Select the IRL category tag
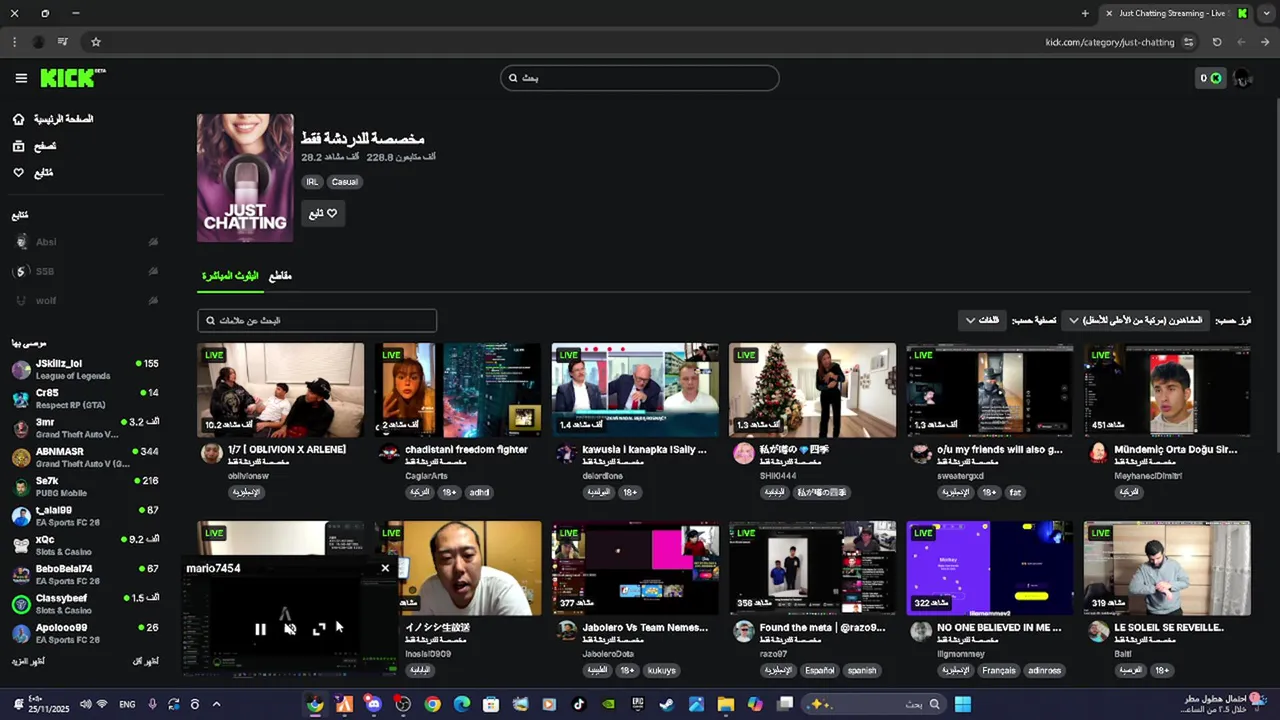Screen dimensions: 1280x720 (x=312, y=182)
